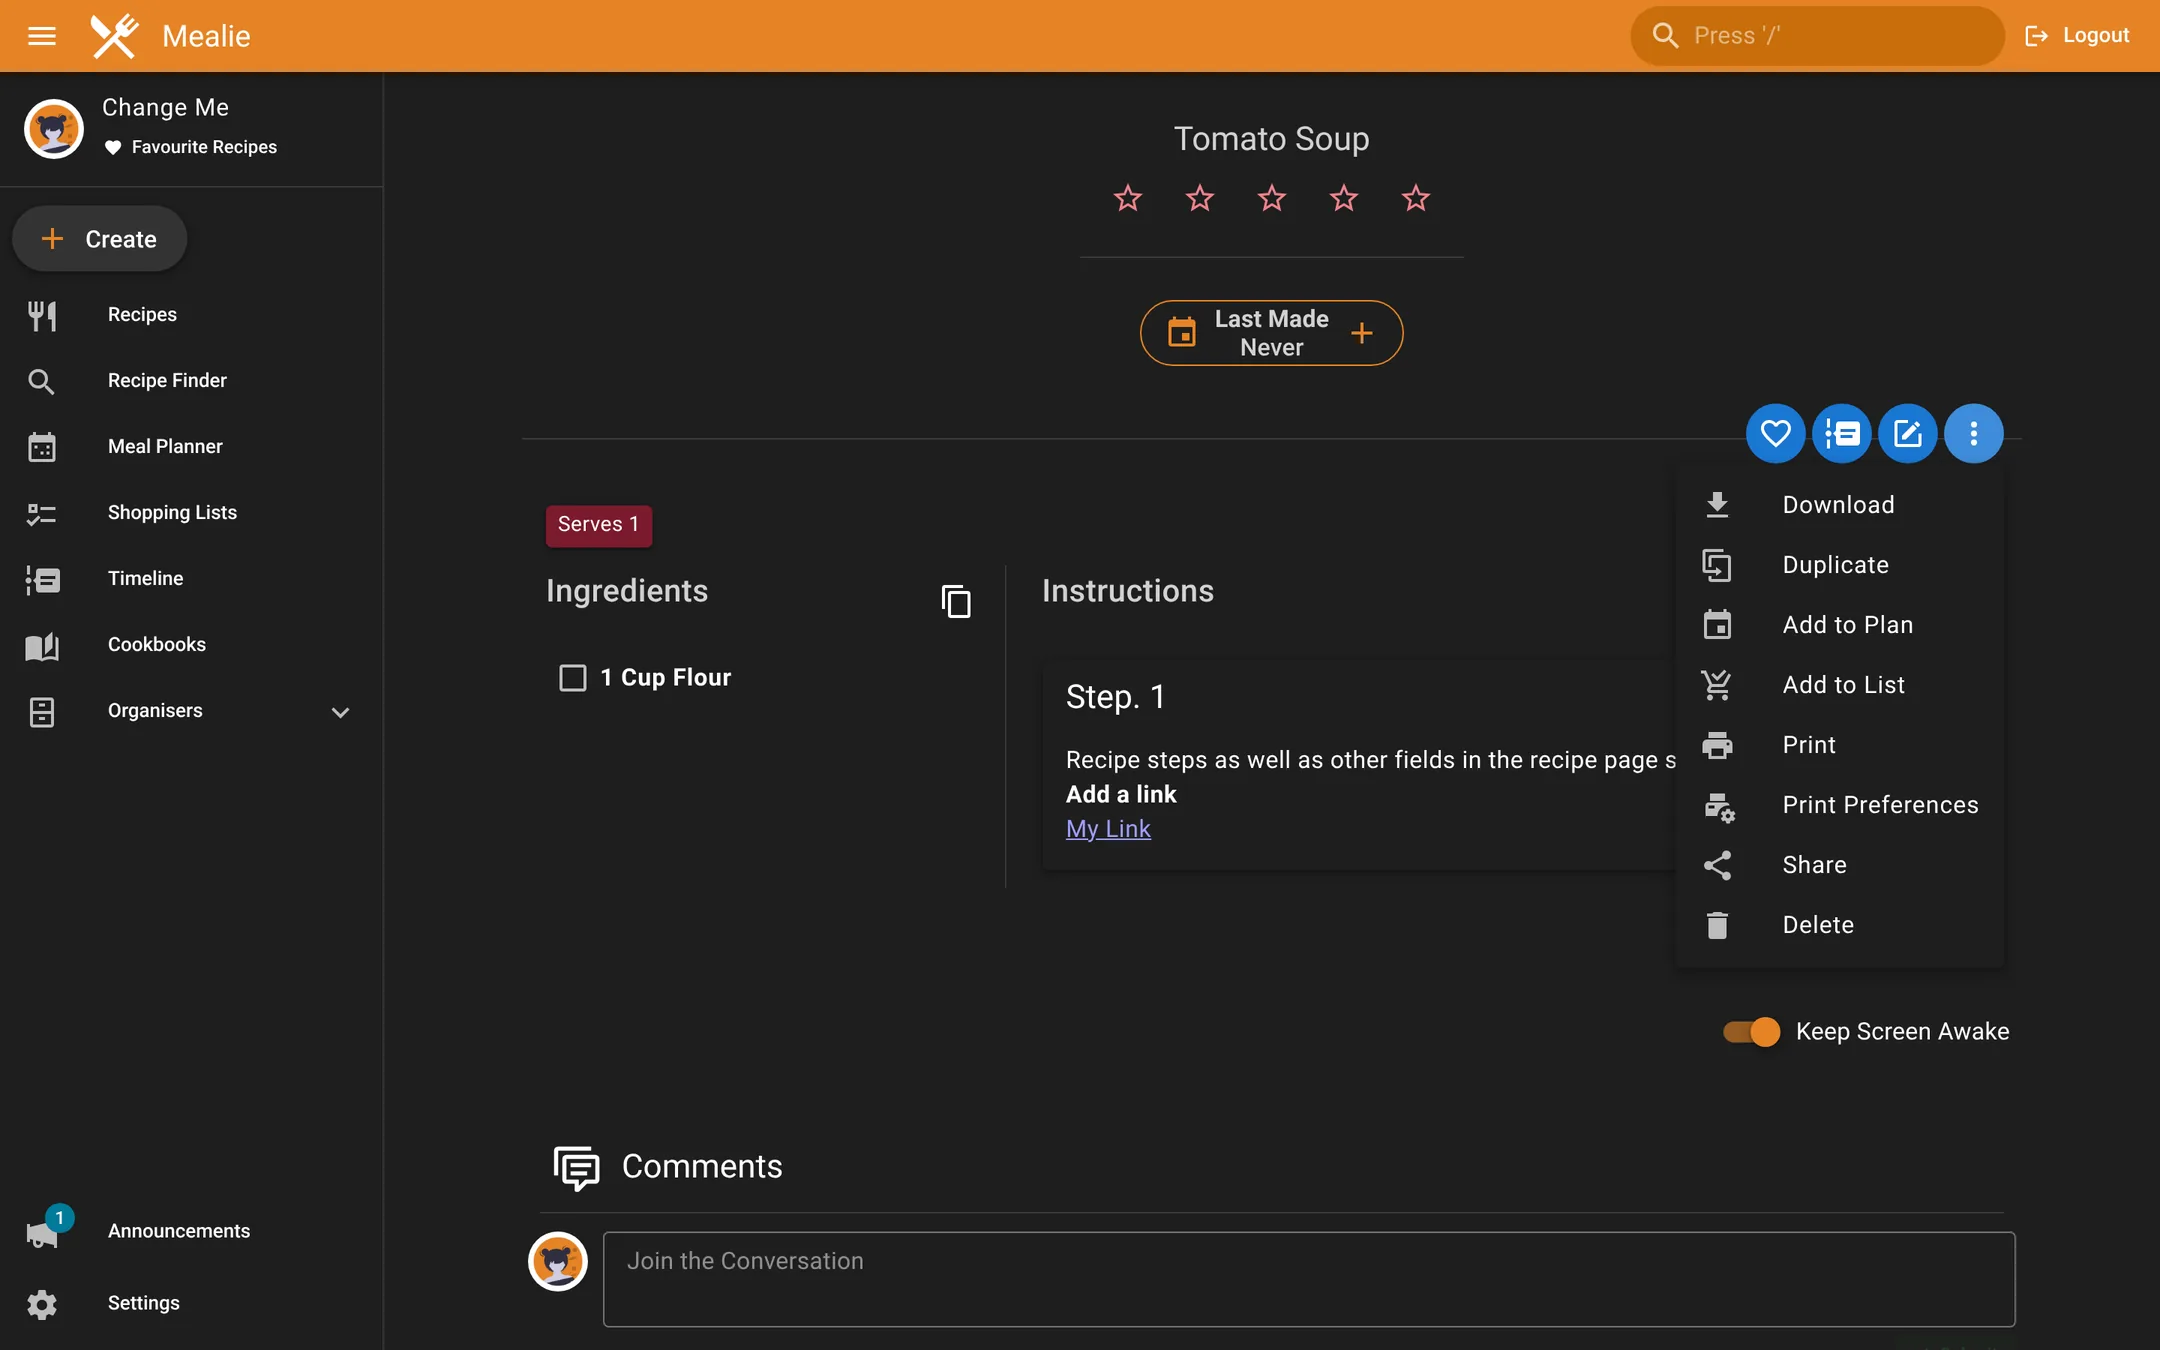Rate recipe three stars
Screen dimensions: 2160x1350
(x=1272, y=198)
